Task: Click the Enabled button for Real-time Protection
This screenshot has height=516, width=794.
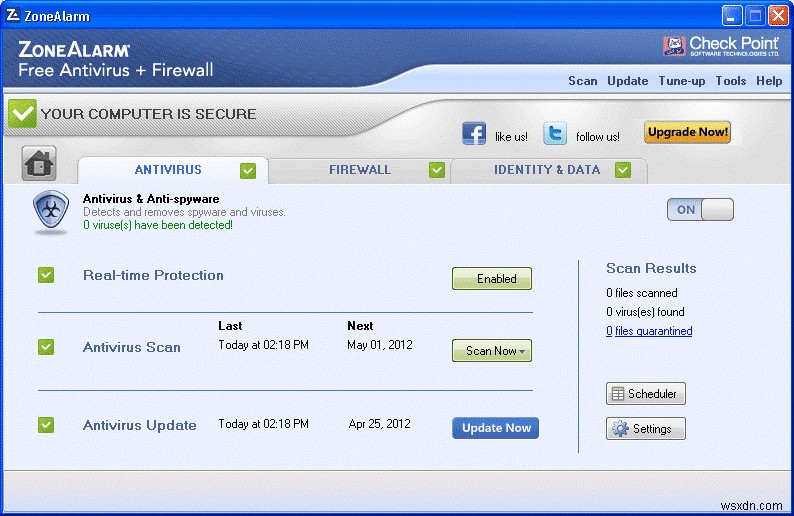Action: 492,279
